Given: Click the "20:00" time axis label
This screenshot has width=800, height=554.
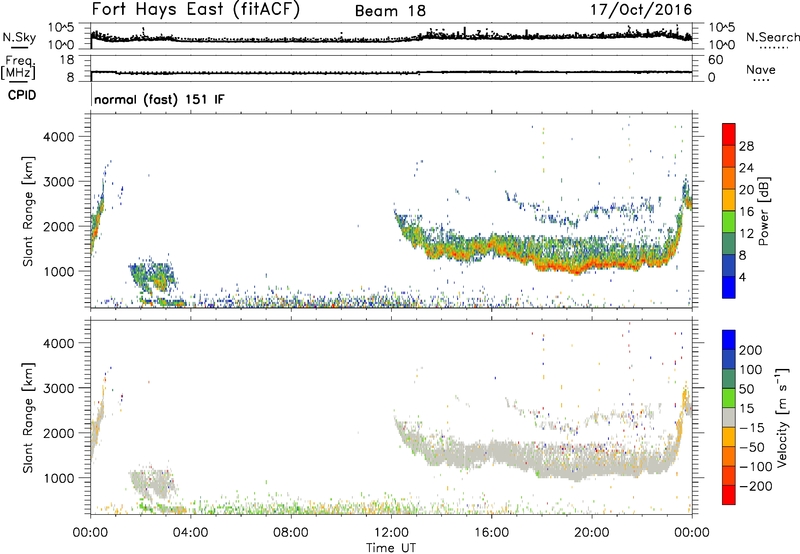Looking at the screenshot, I should click(x=592, y=533).
